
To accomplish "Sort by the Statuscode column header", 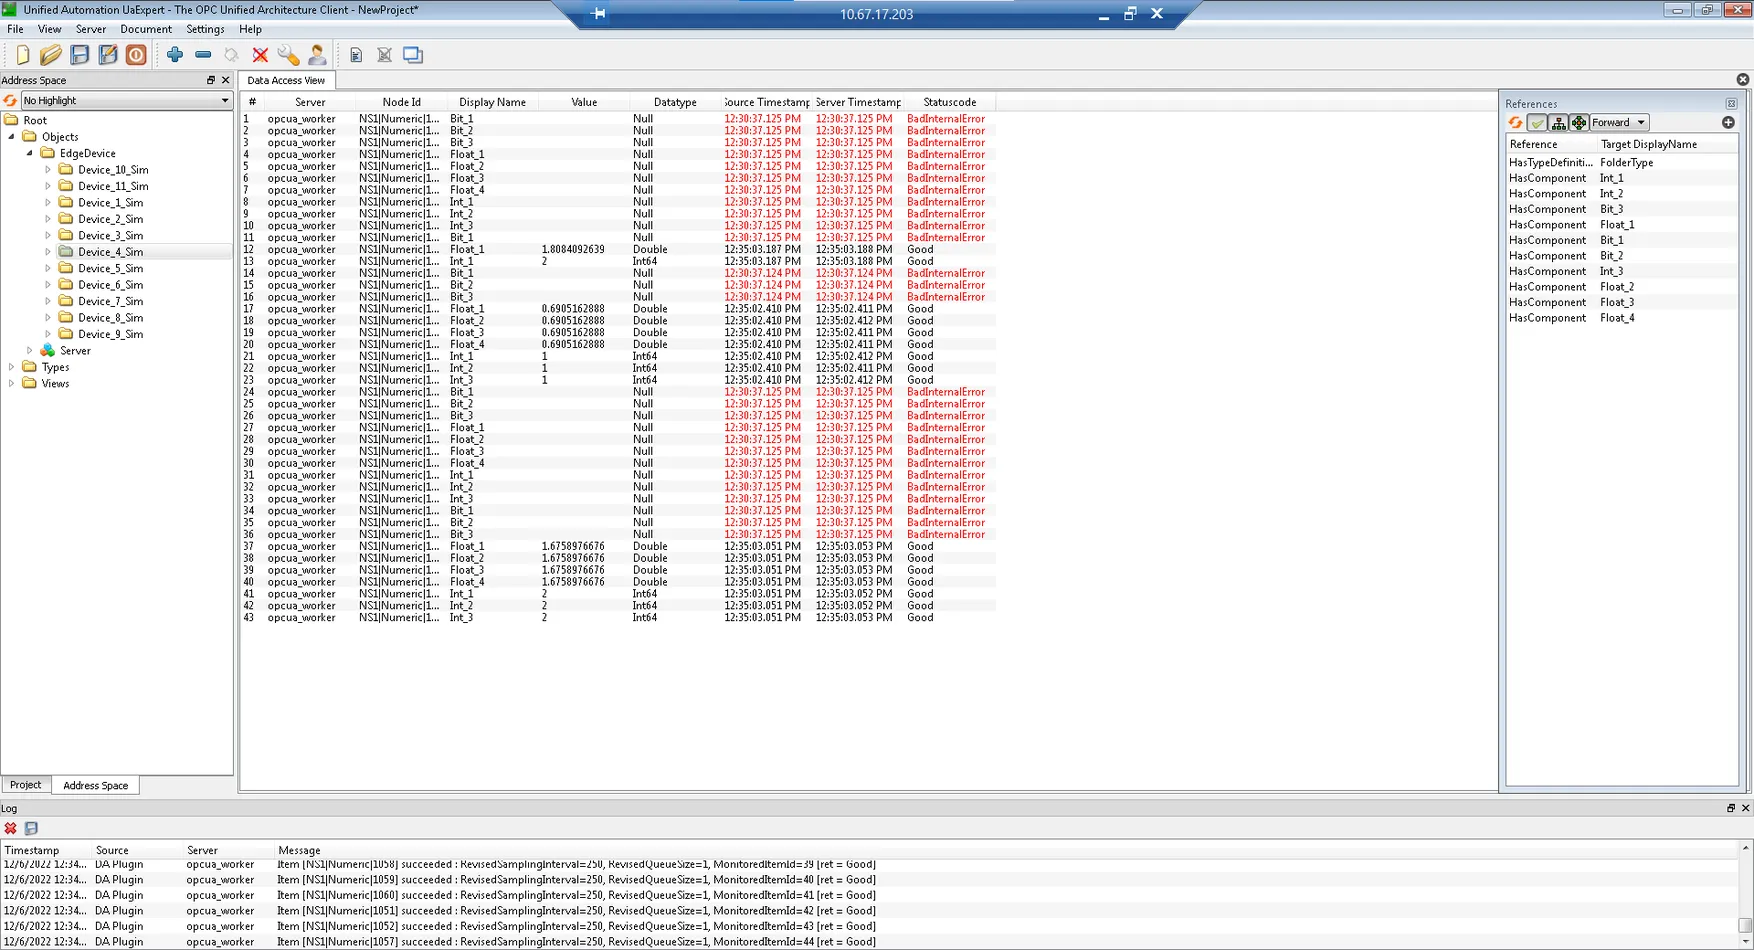I will (949, 102).
